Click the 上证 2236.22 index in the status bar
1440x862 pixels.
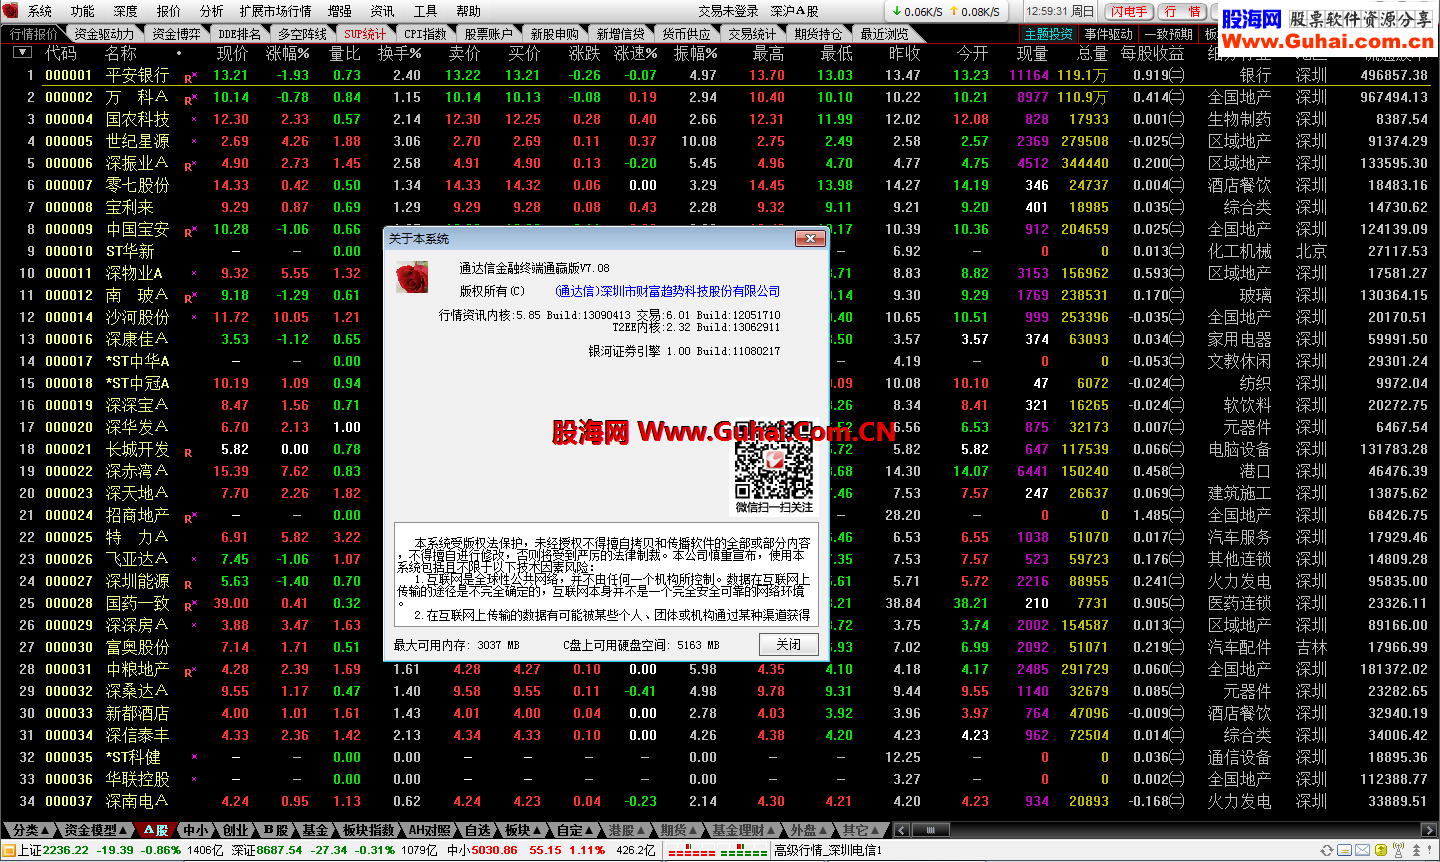(x=53, y=850)
